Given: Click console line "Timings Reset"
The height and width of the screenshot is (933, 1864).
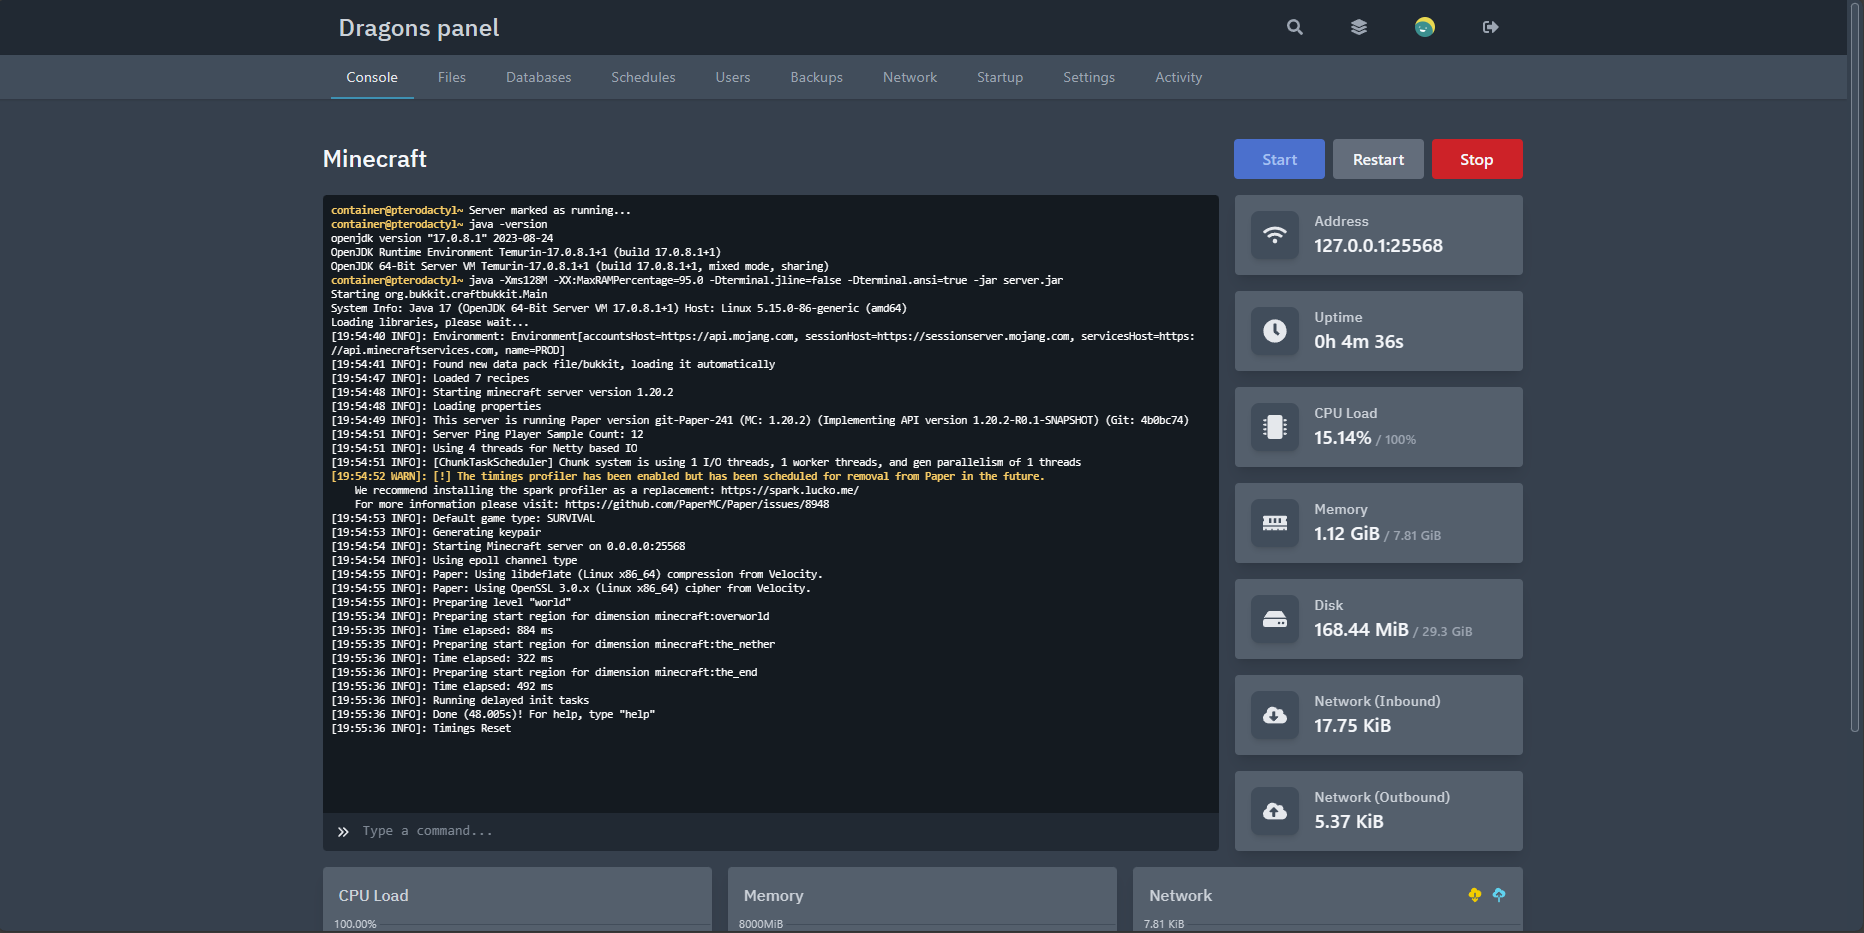Looking at the screenshot, I should pyautogui.click(x=421, y=729).
